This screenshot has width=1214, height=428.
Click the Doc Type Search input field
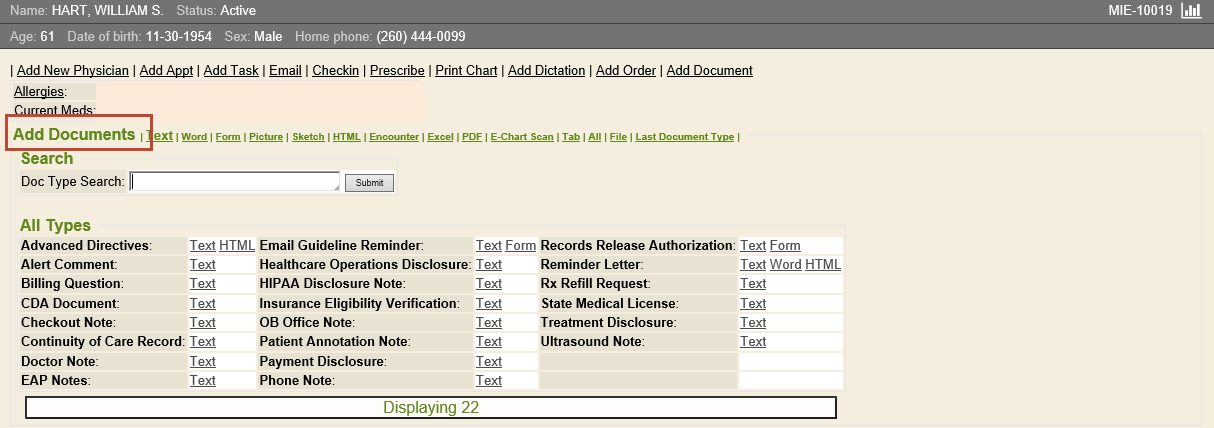235,182
